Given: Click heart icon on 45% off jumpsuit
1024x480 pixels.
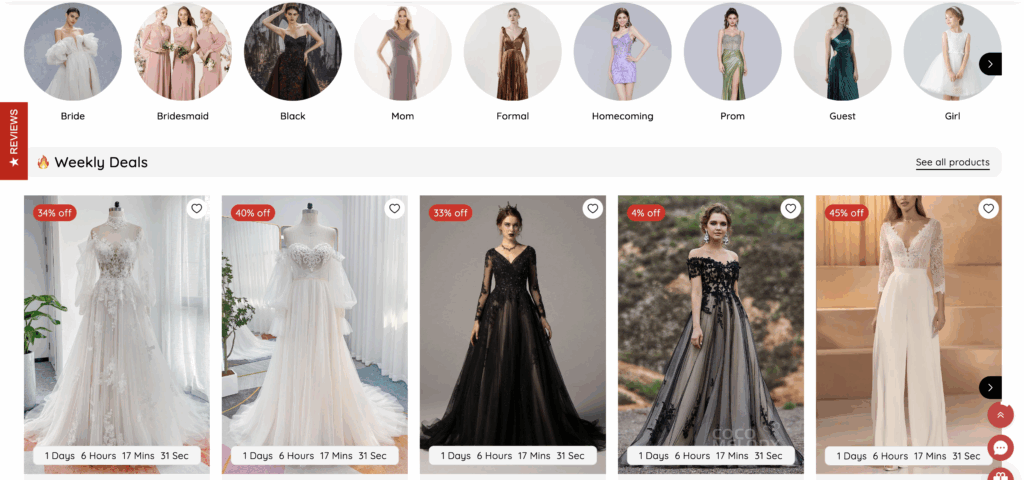Looking at the screenshot, I should (989, 209).
